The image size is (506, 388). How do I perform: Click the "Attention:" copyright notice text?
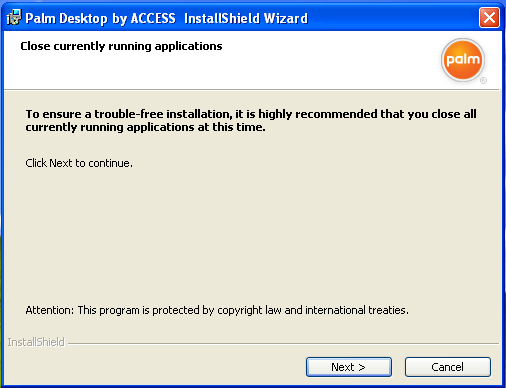pos(217,310)
